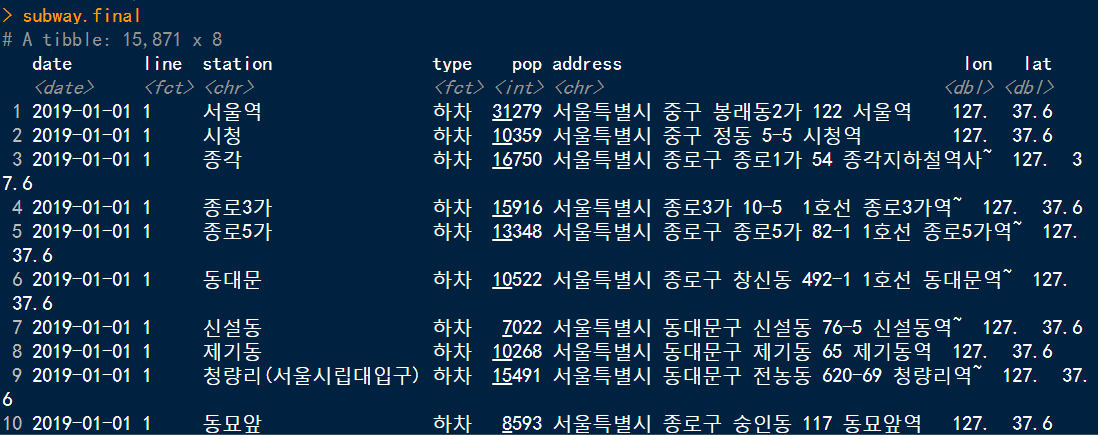Click pop value 13348

point(517,230)
